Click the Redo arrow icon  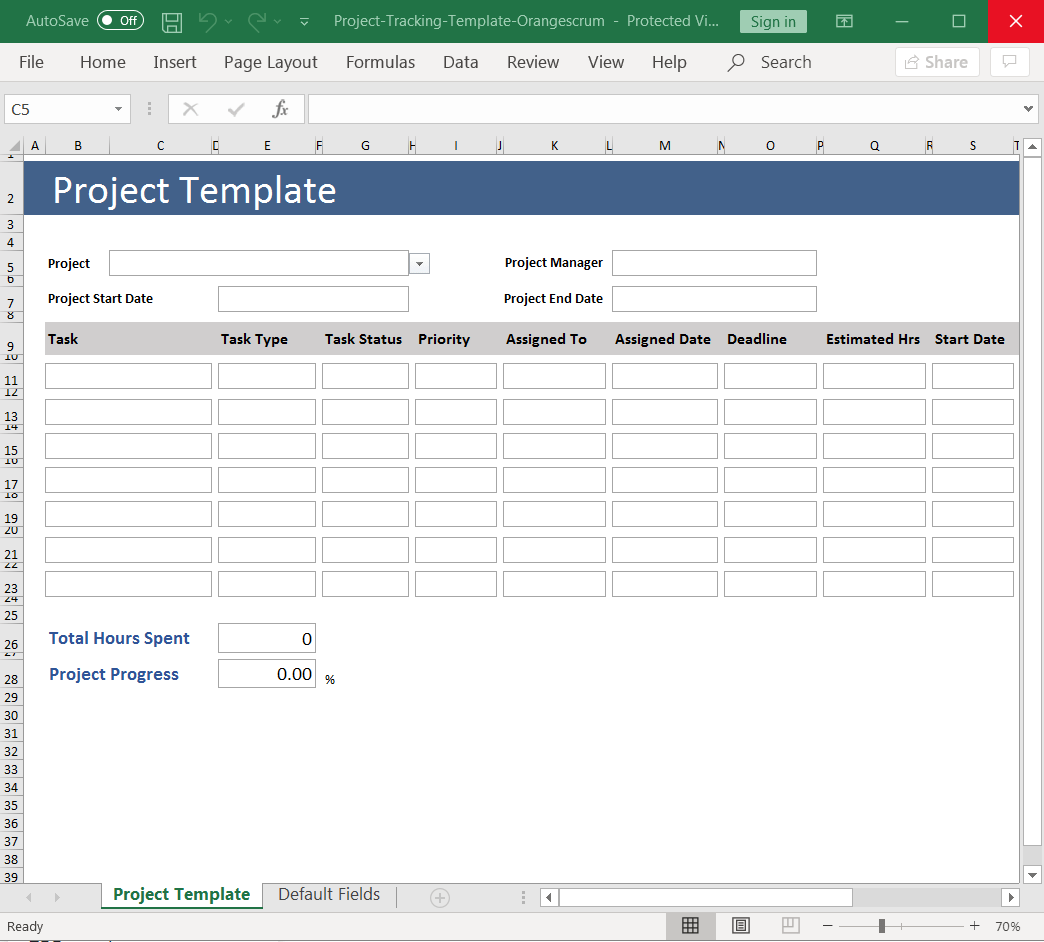tap(257, 21)
